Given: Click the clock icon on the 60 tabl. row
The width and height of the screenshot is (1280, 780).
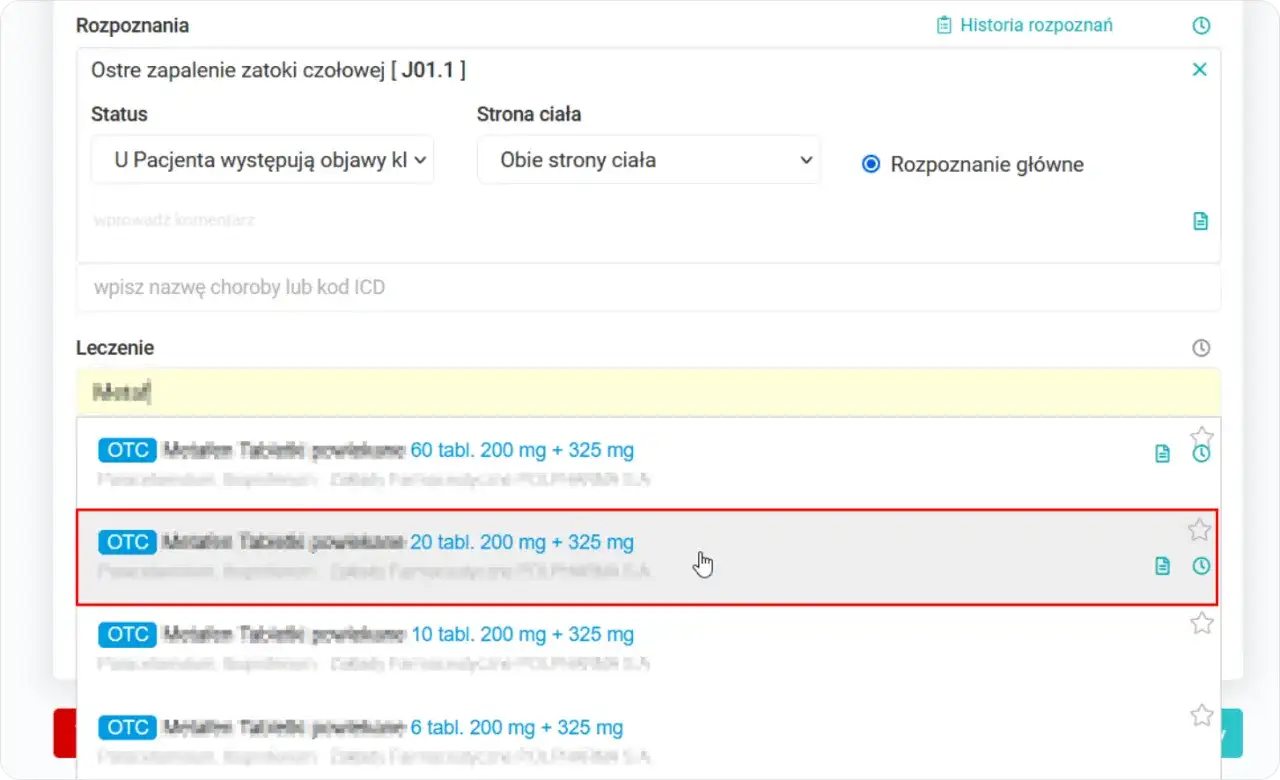Looking at the screenshot, I should coord(1201,454).
